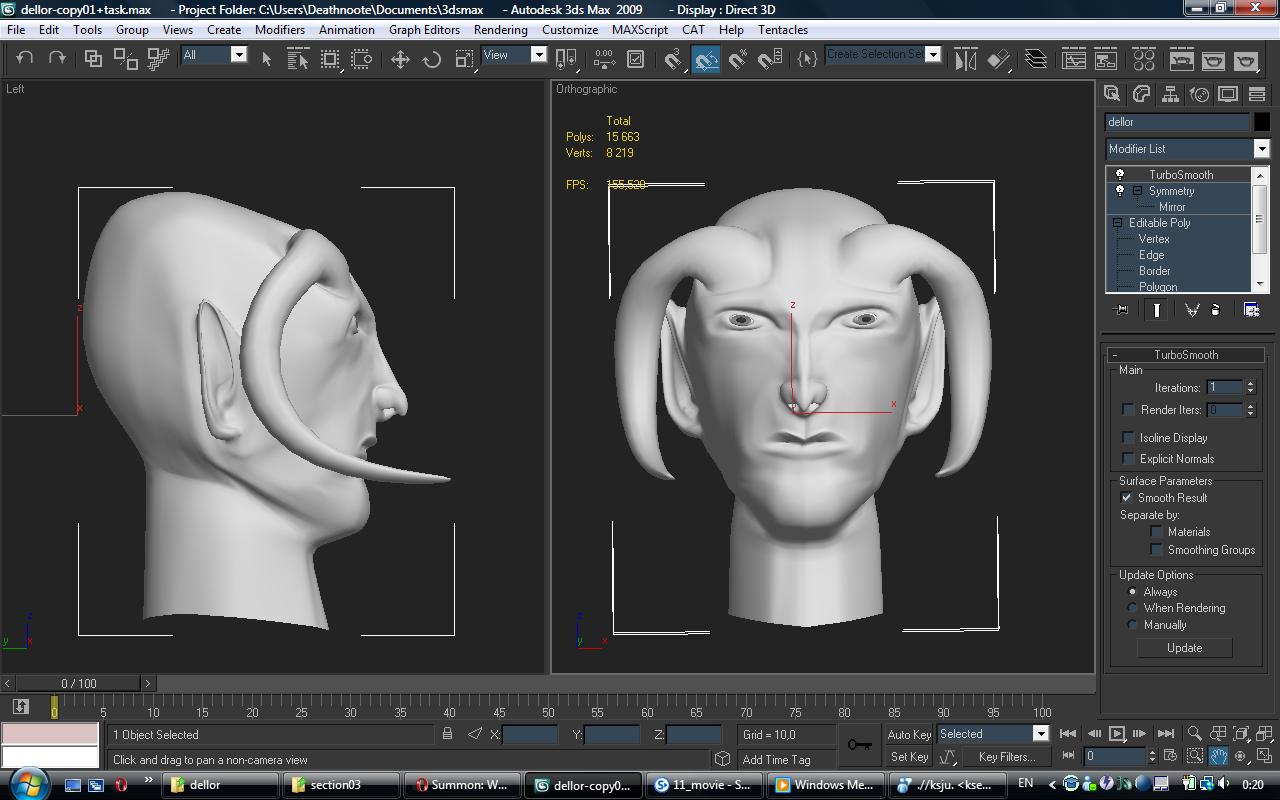Click the Undo arrow in the toolbar

pos(25,59)
